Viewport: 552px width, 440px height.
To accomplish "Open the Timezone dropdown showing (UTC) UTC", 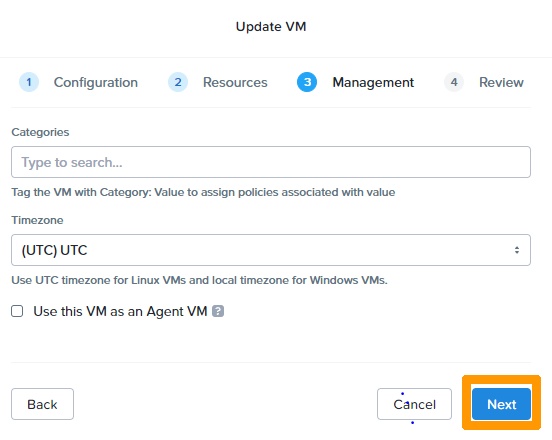I will (271, 250).
